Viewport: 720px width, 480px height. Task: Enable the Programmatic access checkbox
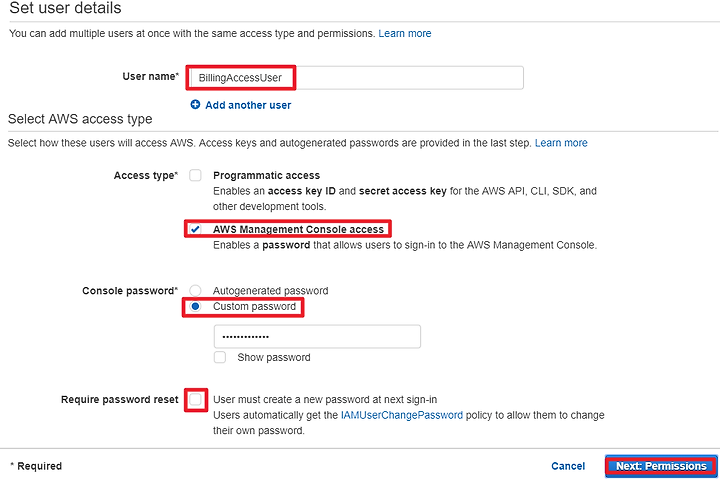[x=196, y=175]
